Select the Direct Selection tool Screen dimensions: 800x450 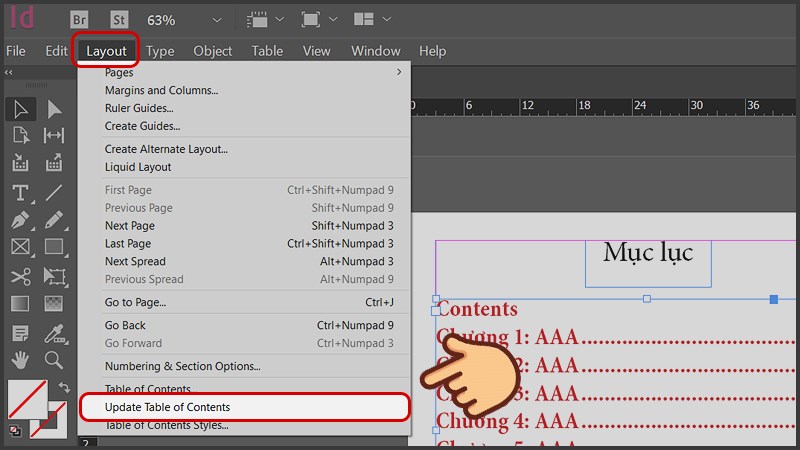pyautogui.click(x=54, y=109)
